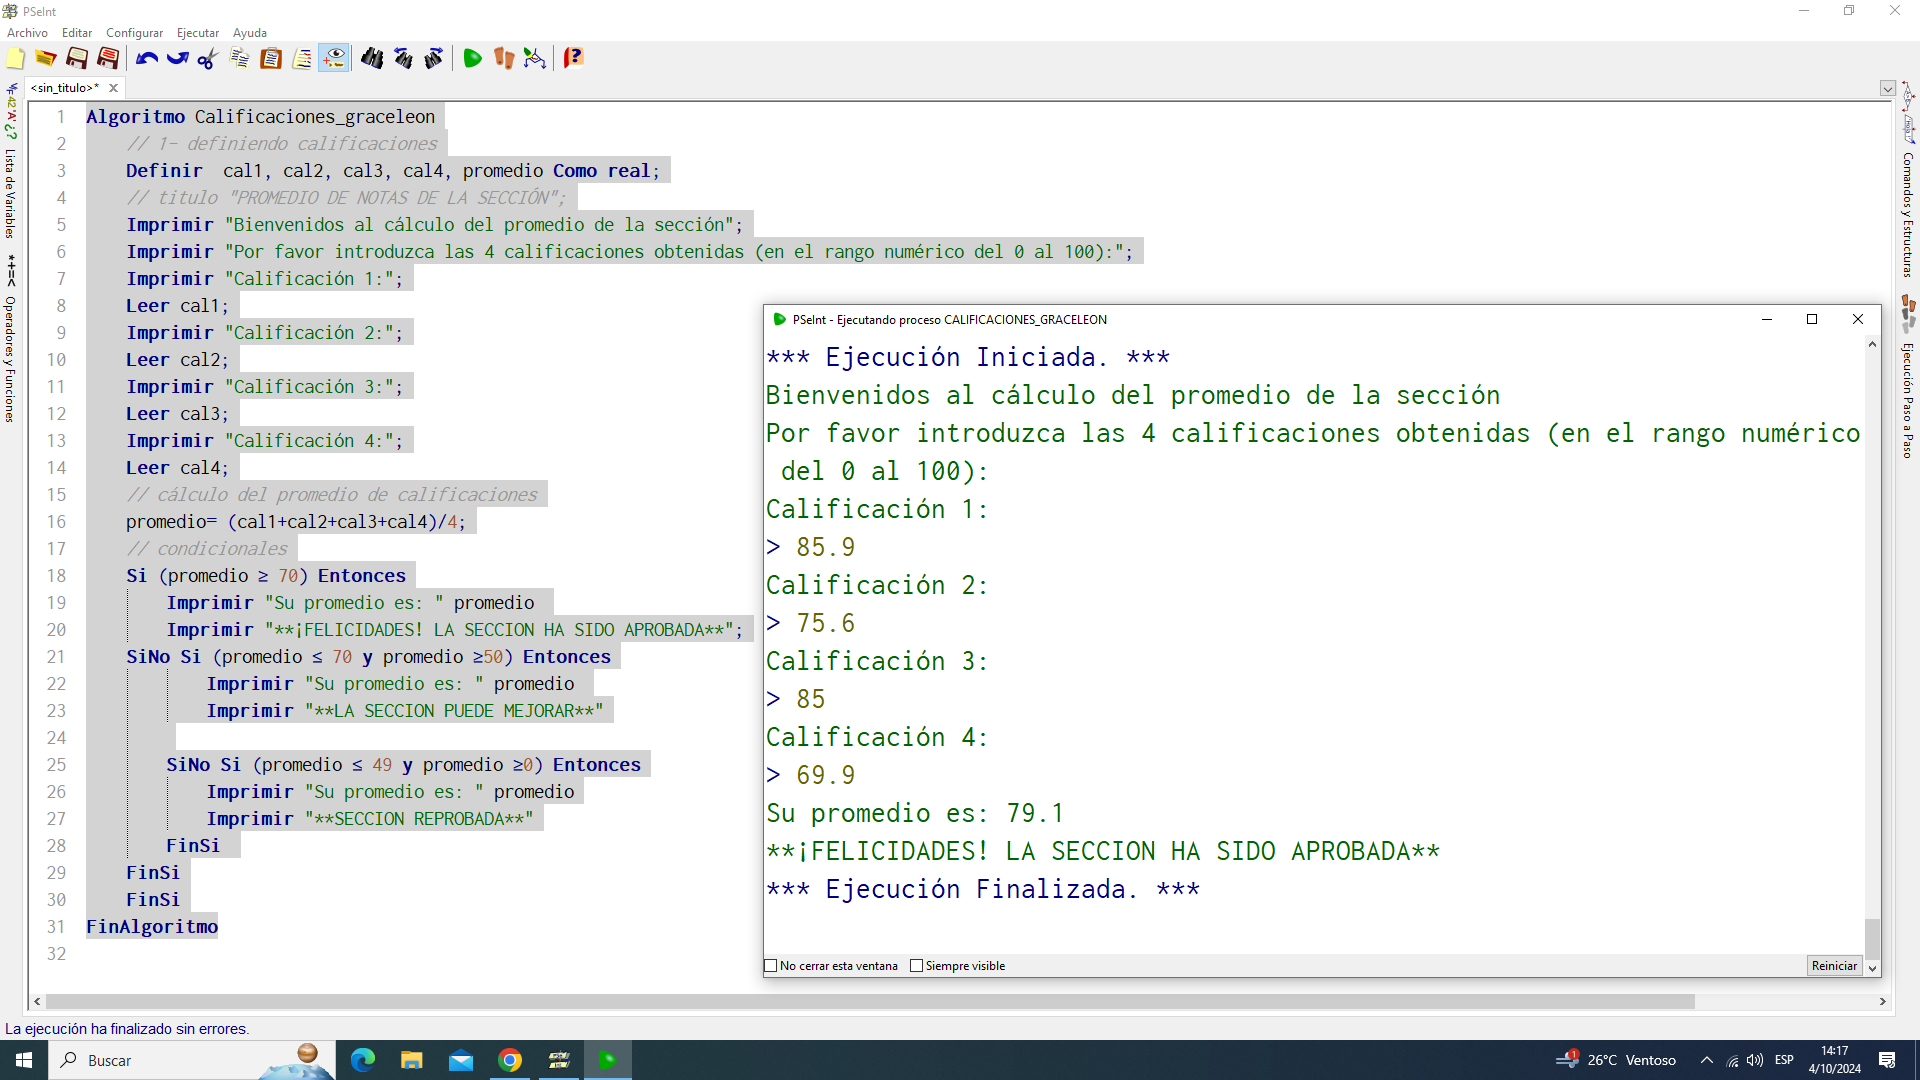
Task: Click the editor horizontal scrollbar
Action: tap(870, 1001)
